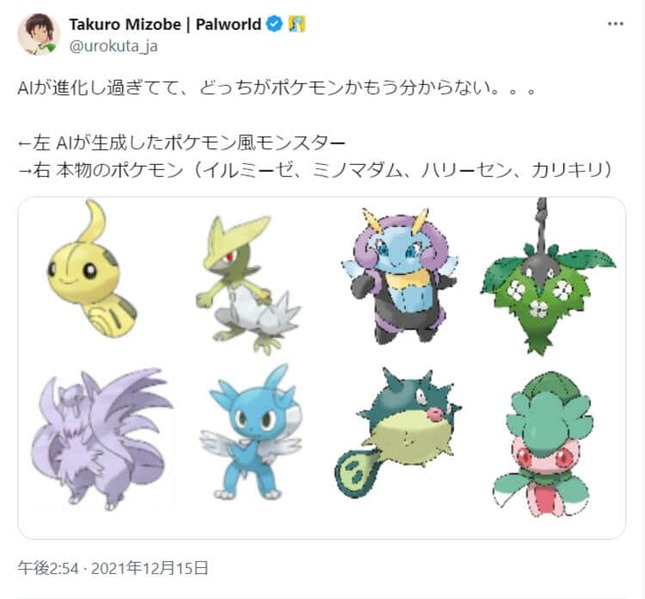Click the tweet's first line about AI evolving

[277, 88]
